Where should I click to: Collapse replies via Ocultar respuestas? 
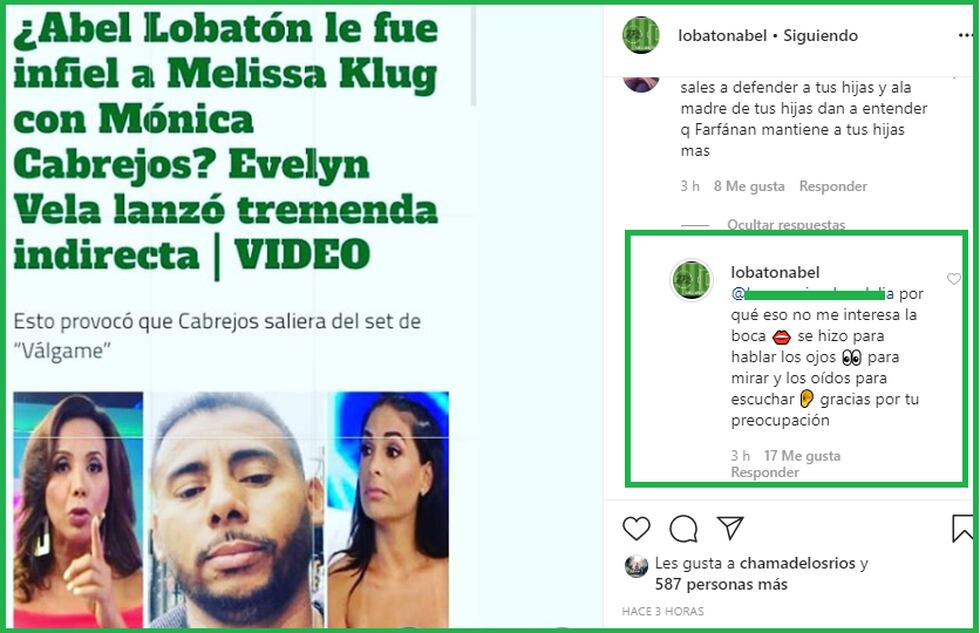(x=786, y=224)
